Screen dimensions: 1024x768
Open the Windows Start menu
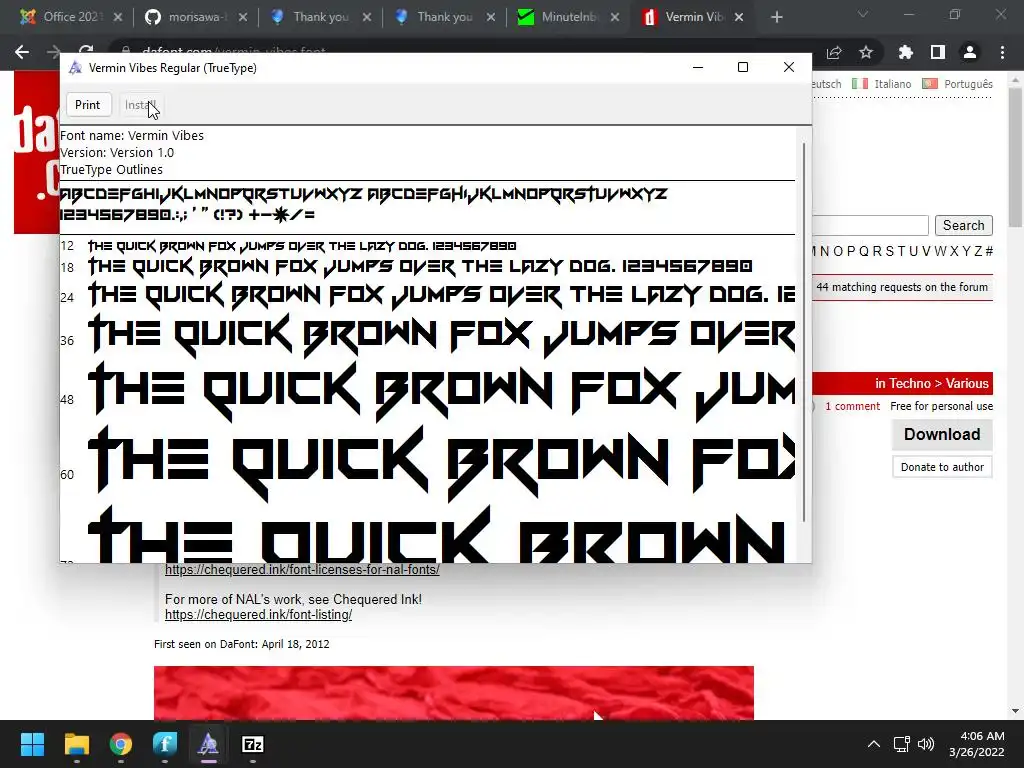click(x=32, y=744)
